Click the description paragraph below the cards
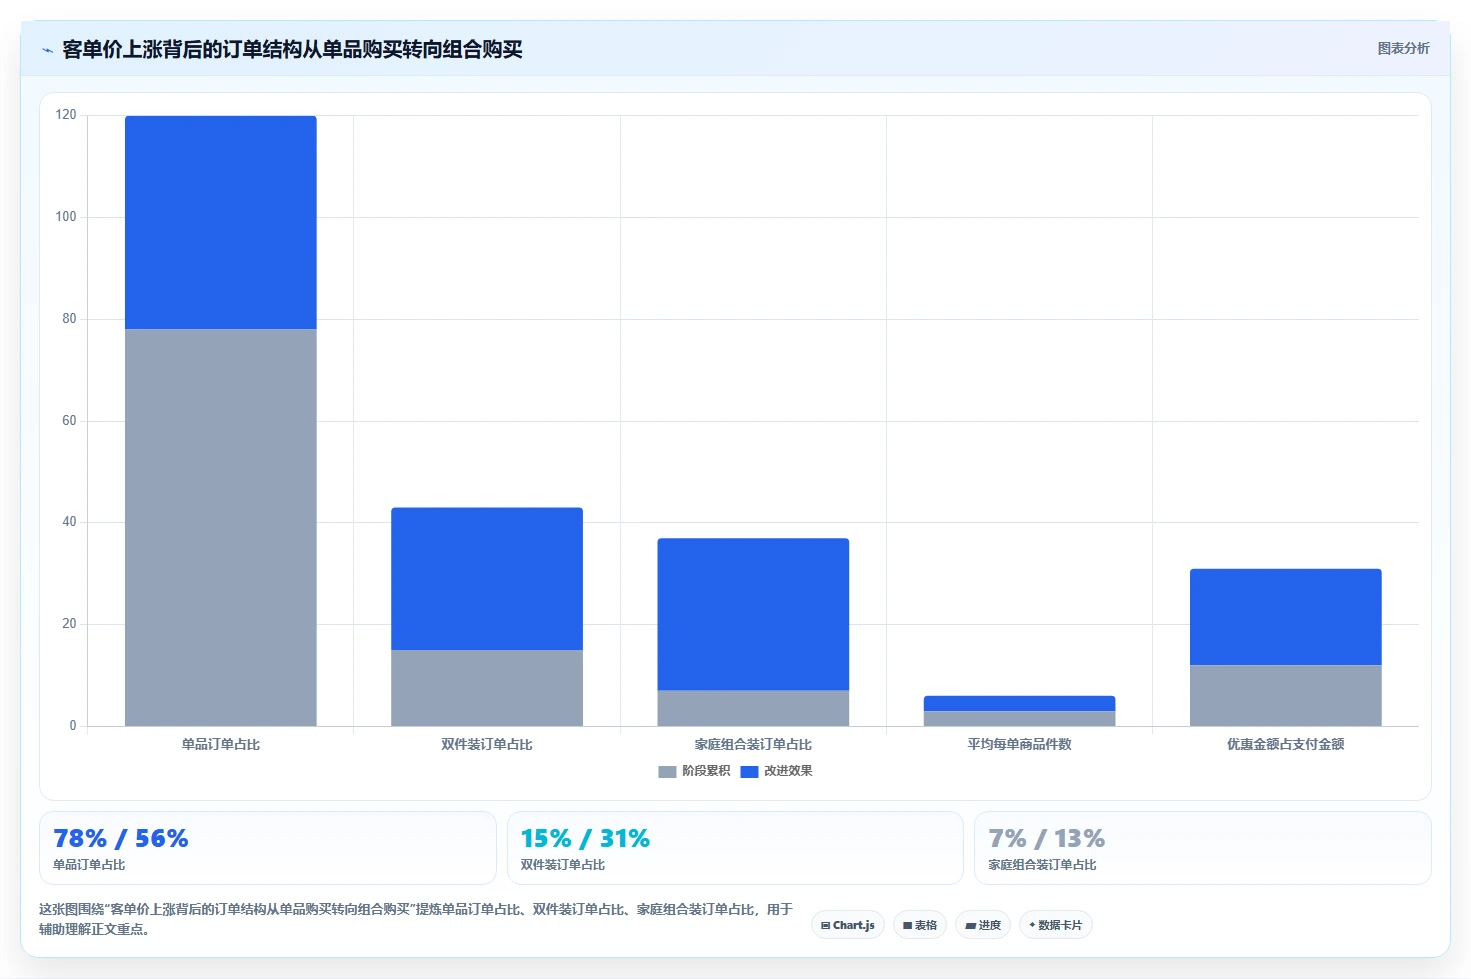The height and width of the screenshot is (979, 1471). (x=415, y=919)
